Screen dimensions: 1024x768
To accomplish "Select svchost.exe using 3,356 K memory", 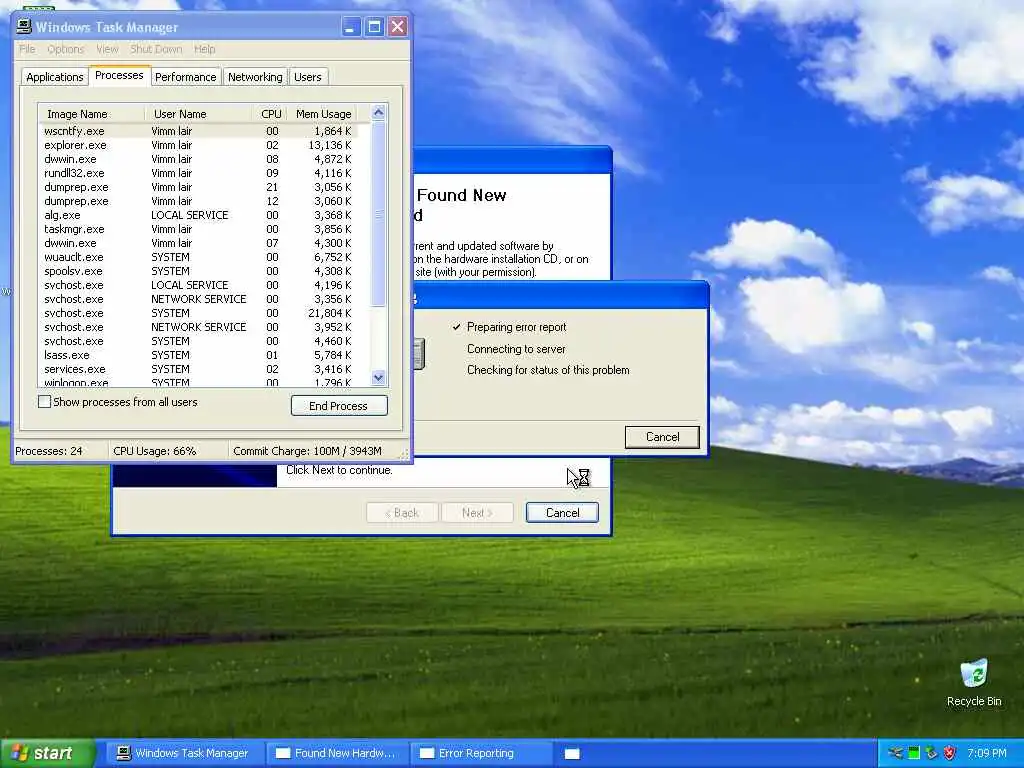I will pyautogui.click(x=198, y=299).
